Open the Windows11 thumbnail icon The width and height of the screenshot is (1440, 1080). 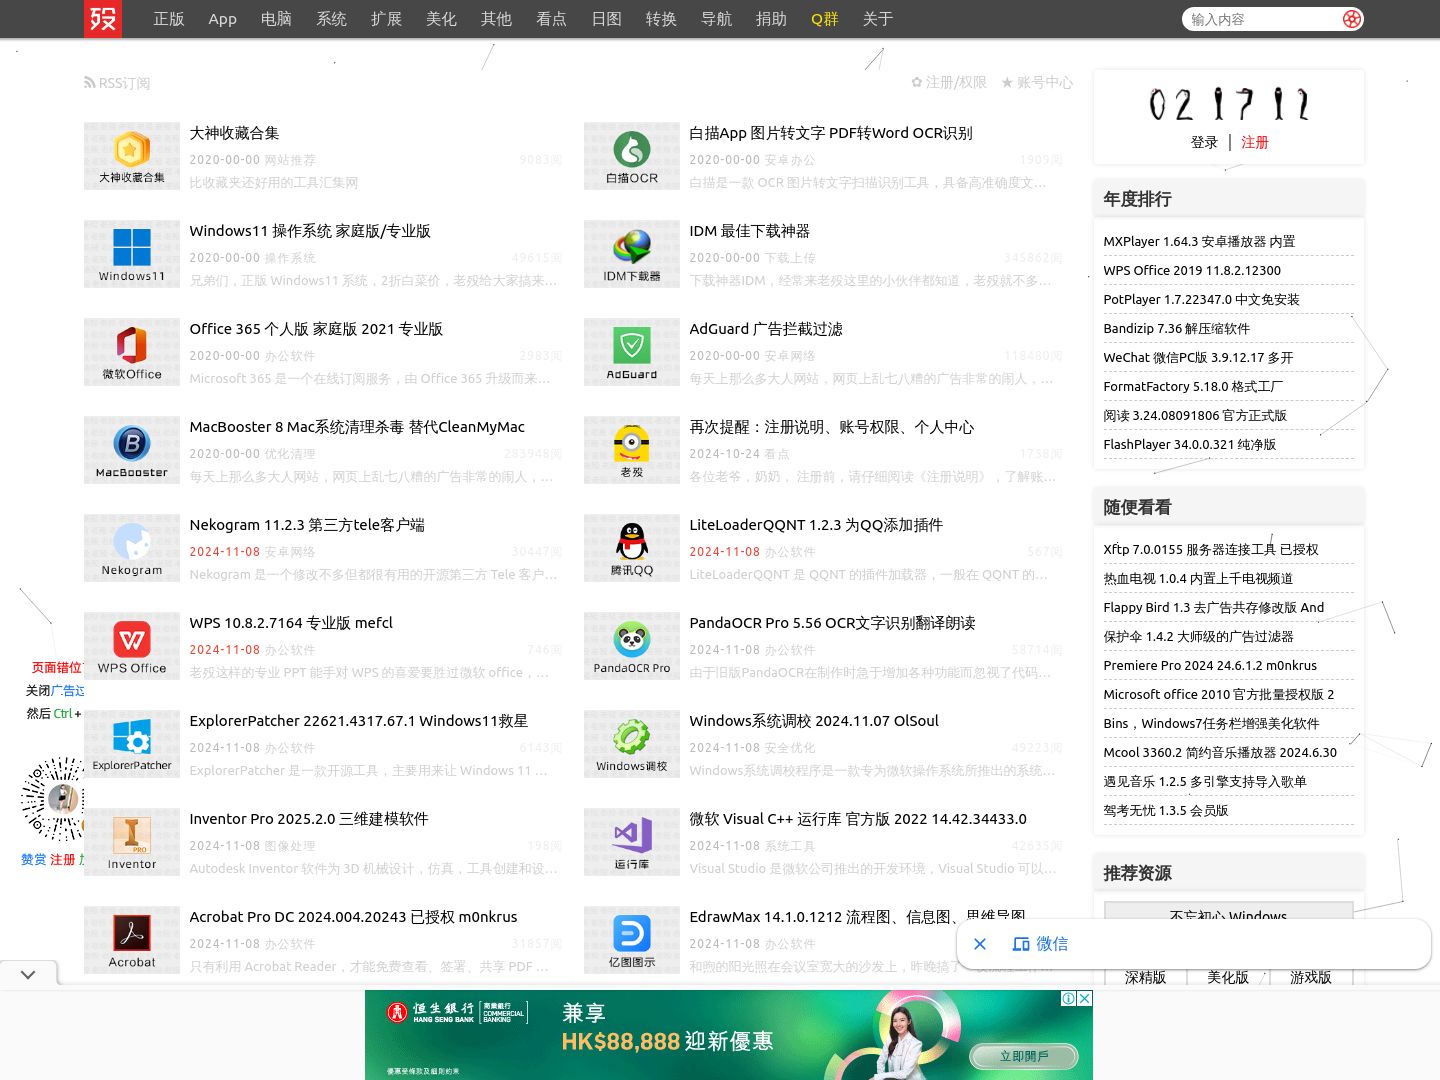132,254
